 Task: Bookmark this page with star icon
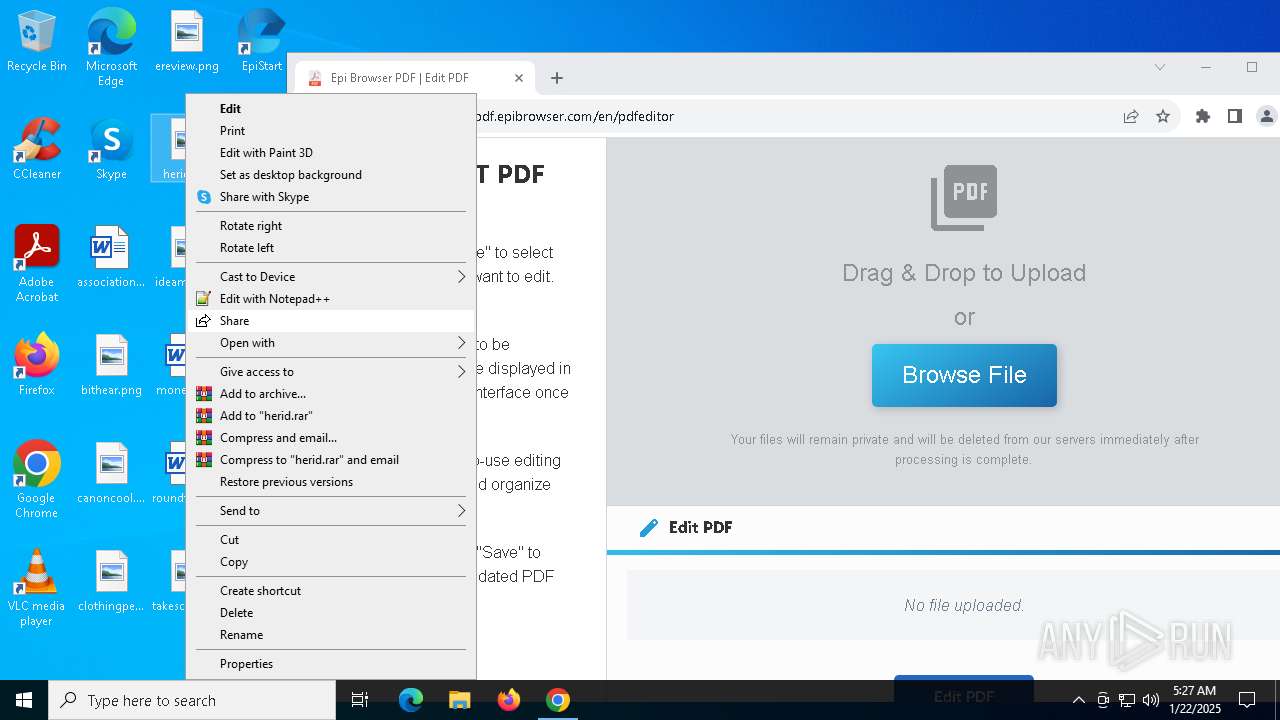point(1163,116)
